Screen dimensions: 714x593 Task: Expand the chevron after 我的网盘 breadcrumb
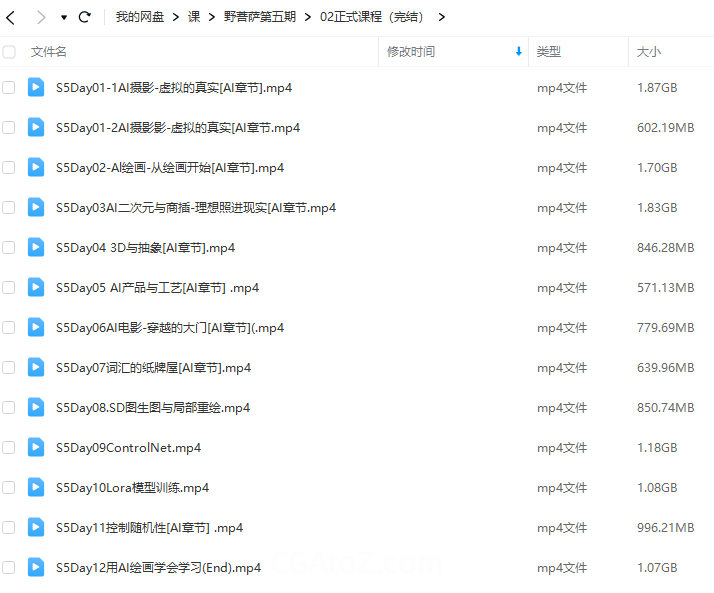176,17
